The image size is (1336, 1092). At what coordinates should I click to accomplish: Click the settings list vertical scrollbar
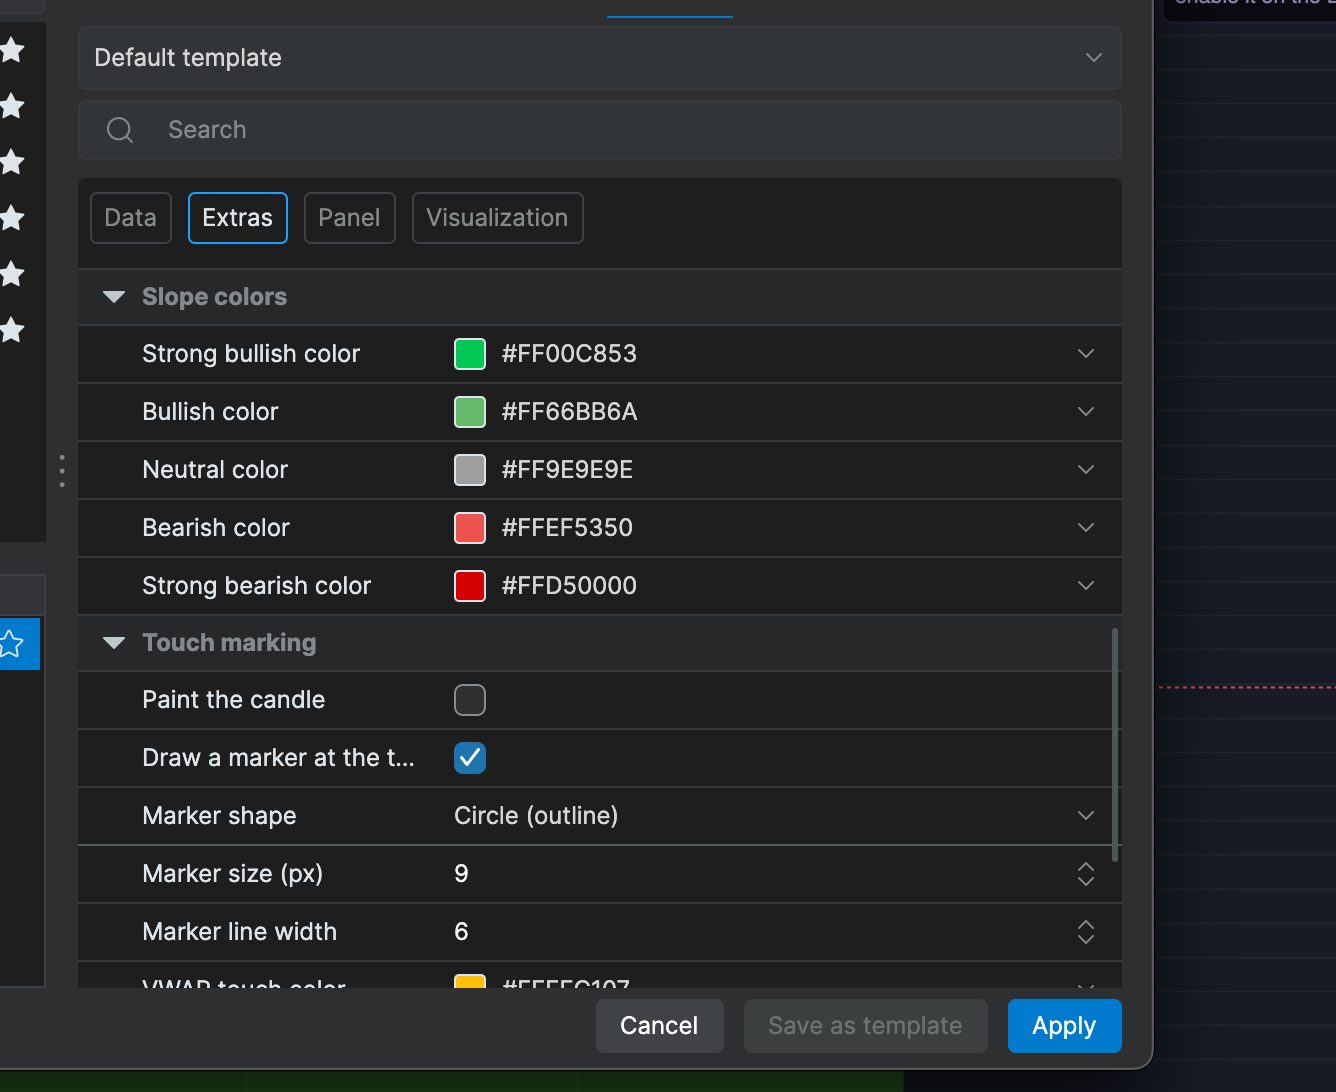point(1115,745)
